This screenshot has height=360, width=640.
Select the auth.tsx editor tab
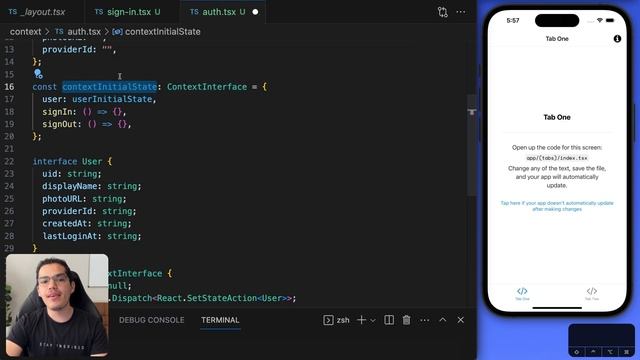pos(218,12)
